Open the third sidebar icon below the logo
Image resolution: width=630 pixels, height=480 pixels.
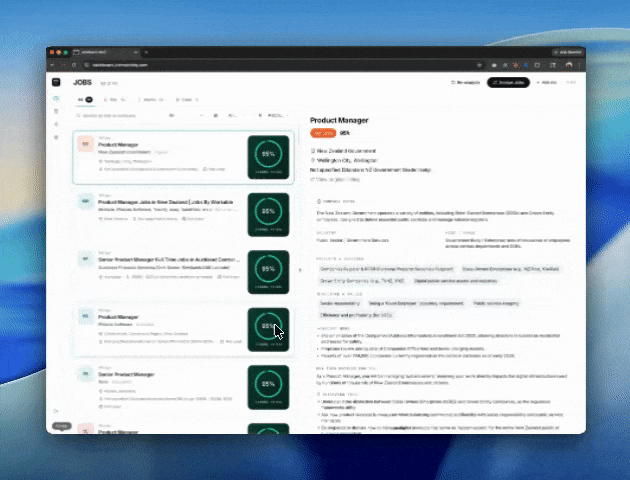click(x=56, y=124)
